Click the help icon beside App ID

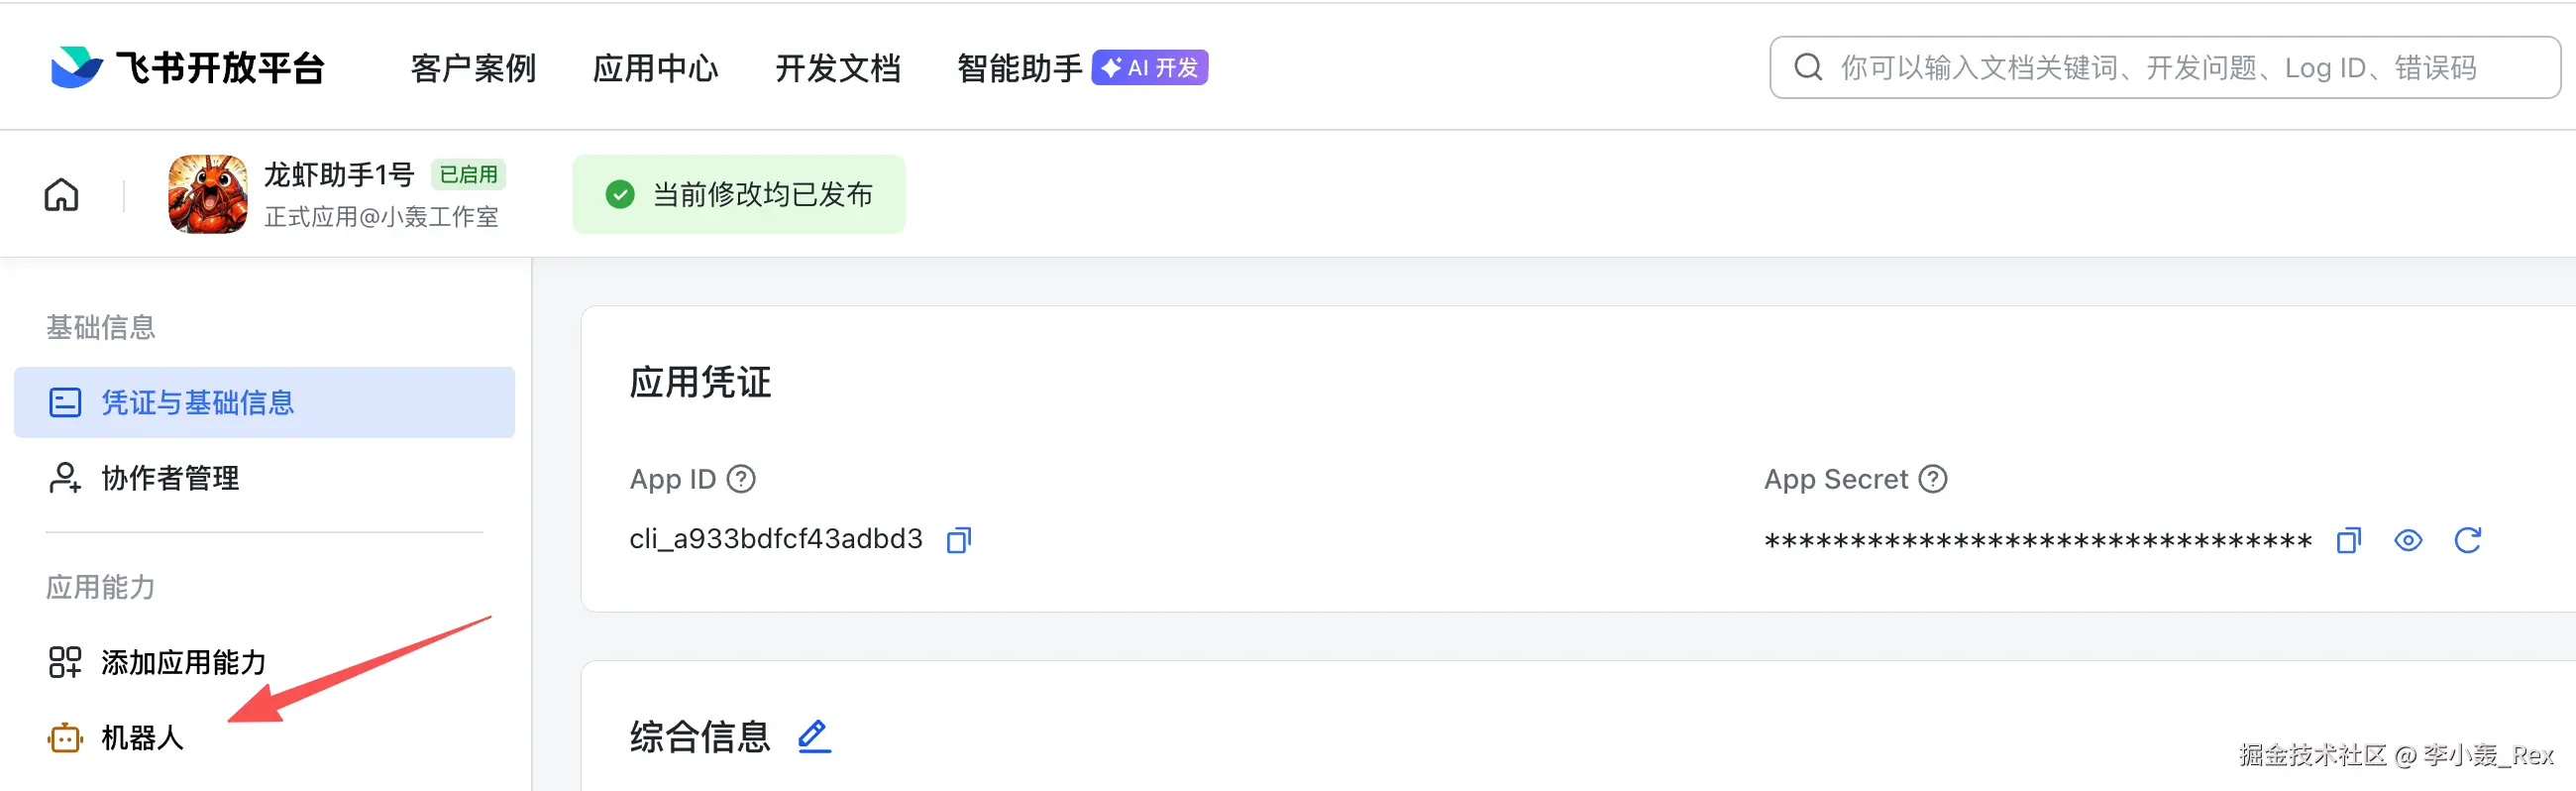[x=741, y=479]
